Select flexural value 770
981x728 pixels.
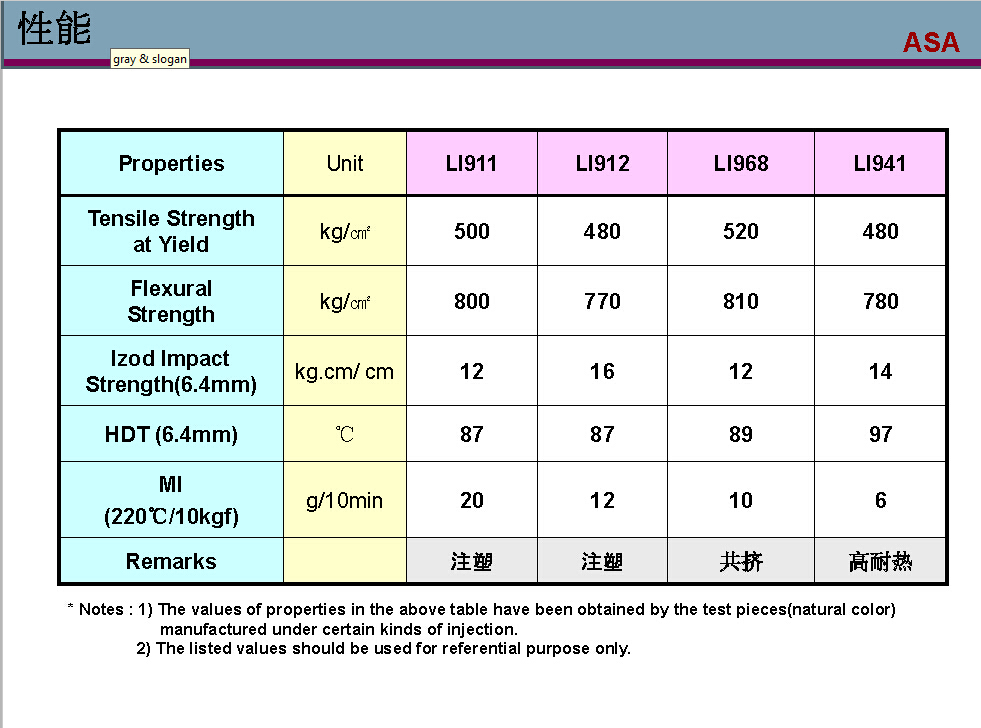click(602, 301)
